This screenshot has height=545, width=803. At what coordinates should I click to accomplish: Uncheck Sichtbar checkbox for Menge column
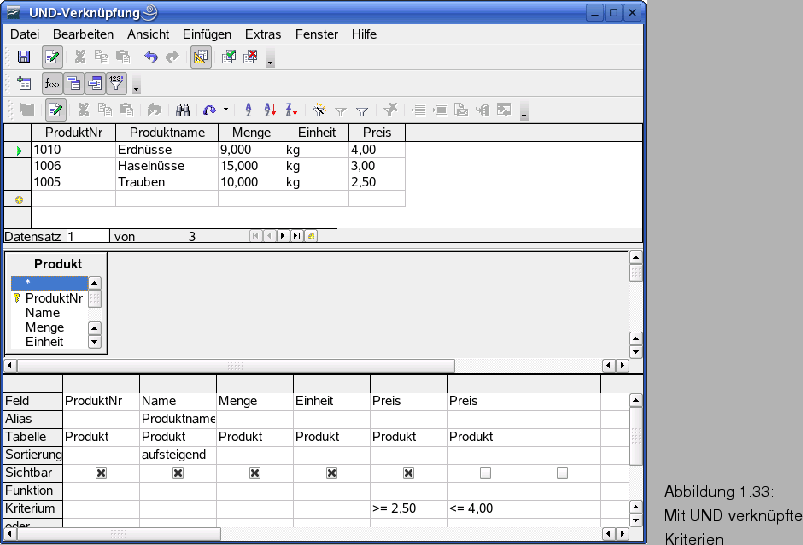point(254,473)
